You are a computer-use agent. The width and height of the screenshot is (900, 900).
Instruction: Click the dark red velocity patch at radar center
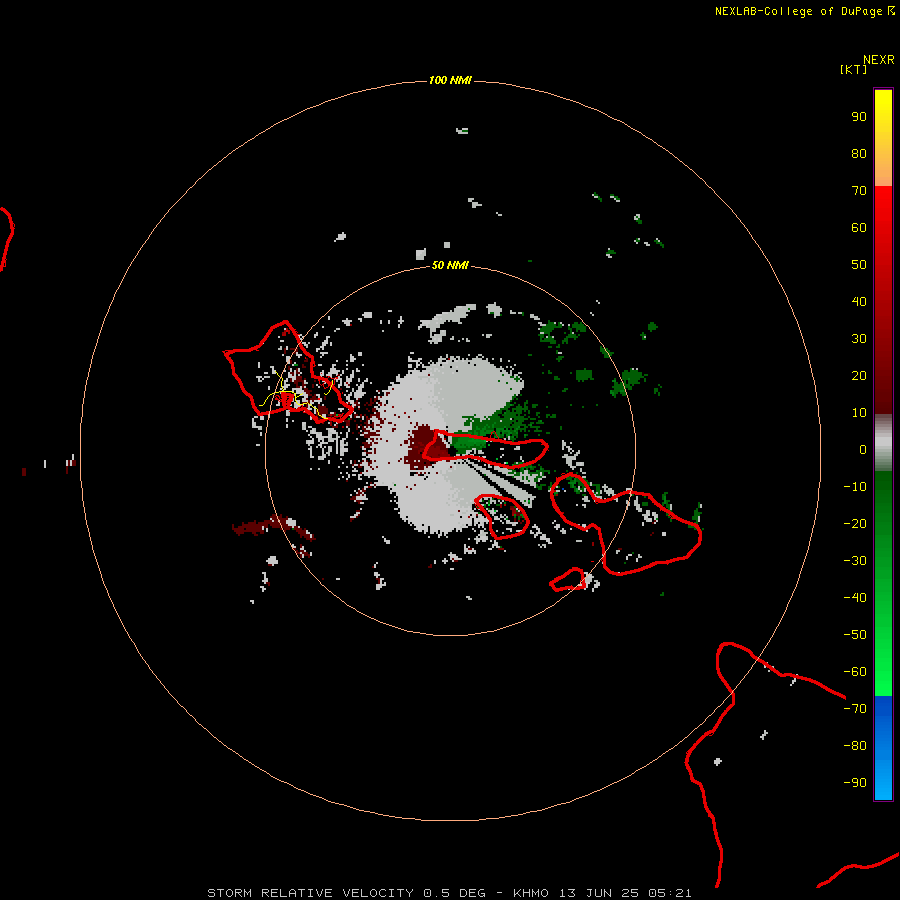point(428,448)
